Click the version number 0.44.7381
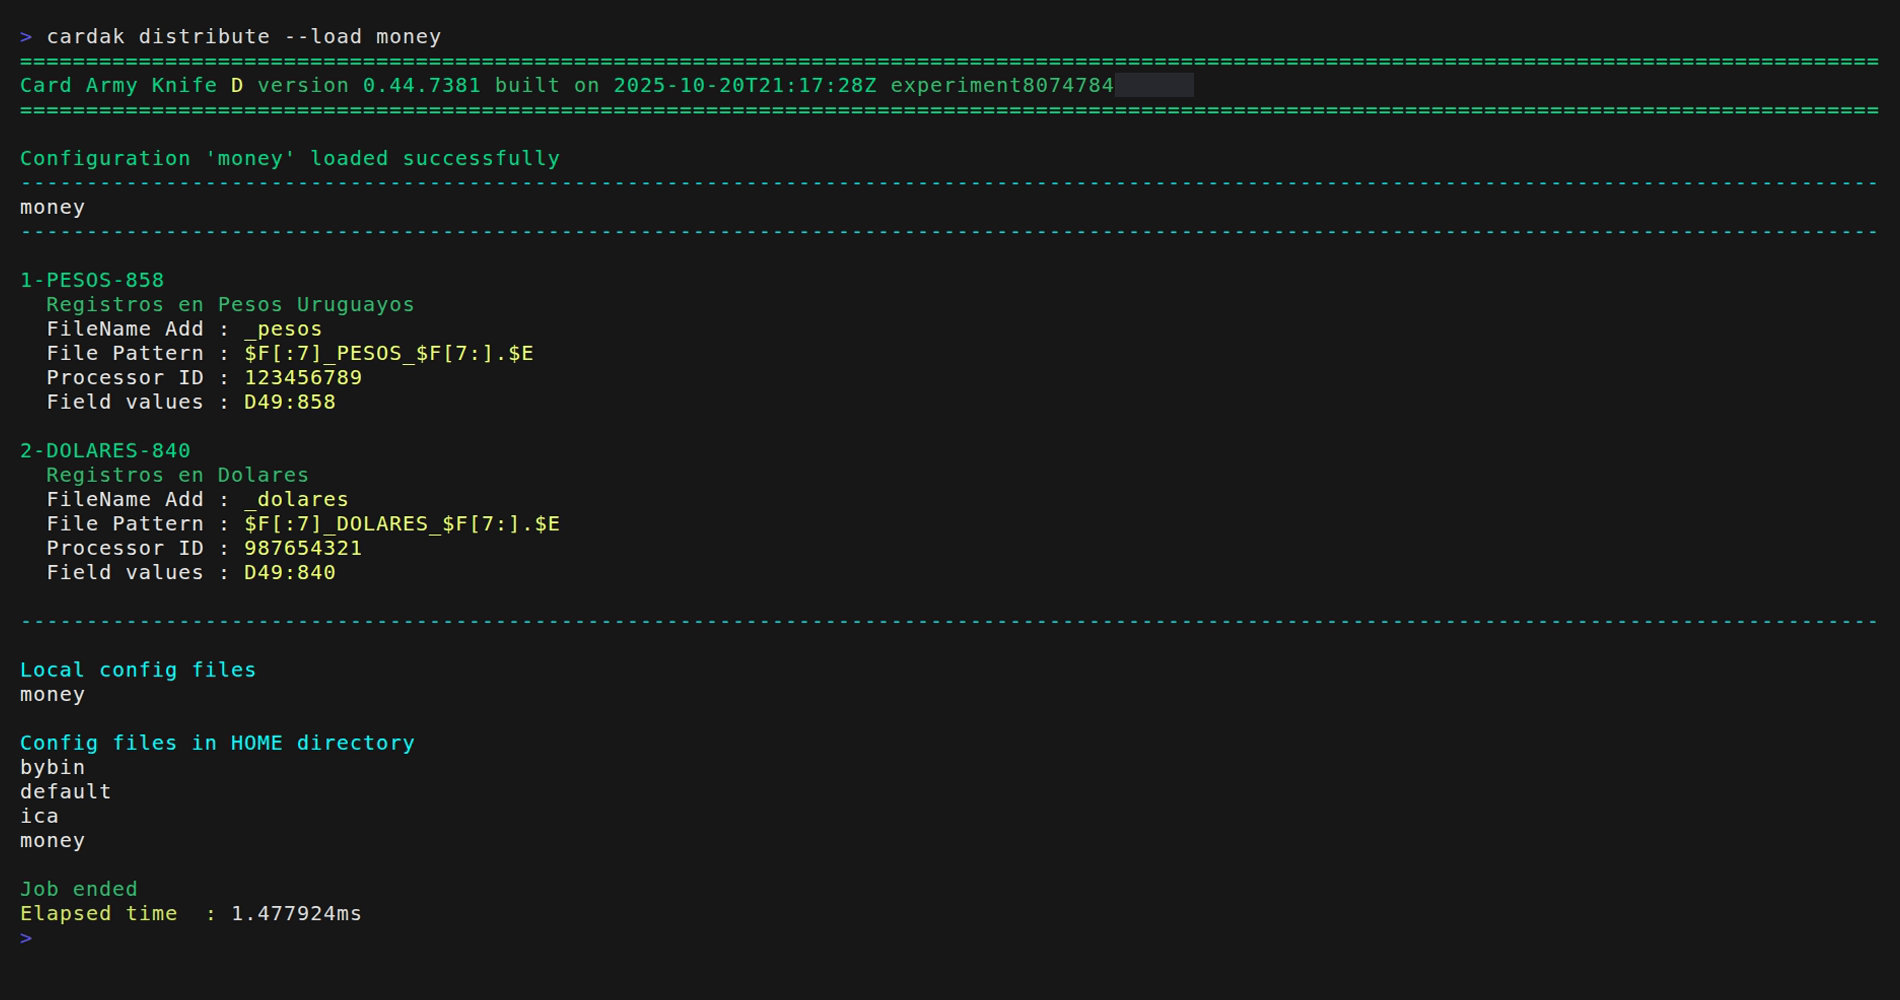The height and width of the screenshot is (1000, 1900). point(421,86)
